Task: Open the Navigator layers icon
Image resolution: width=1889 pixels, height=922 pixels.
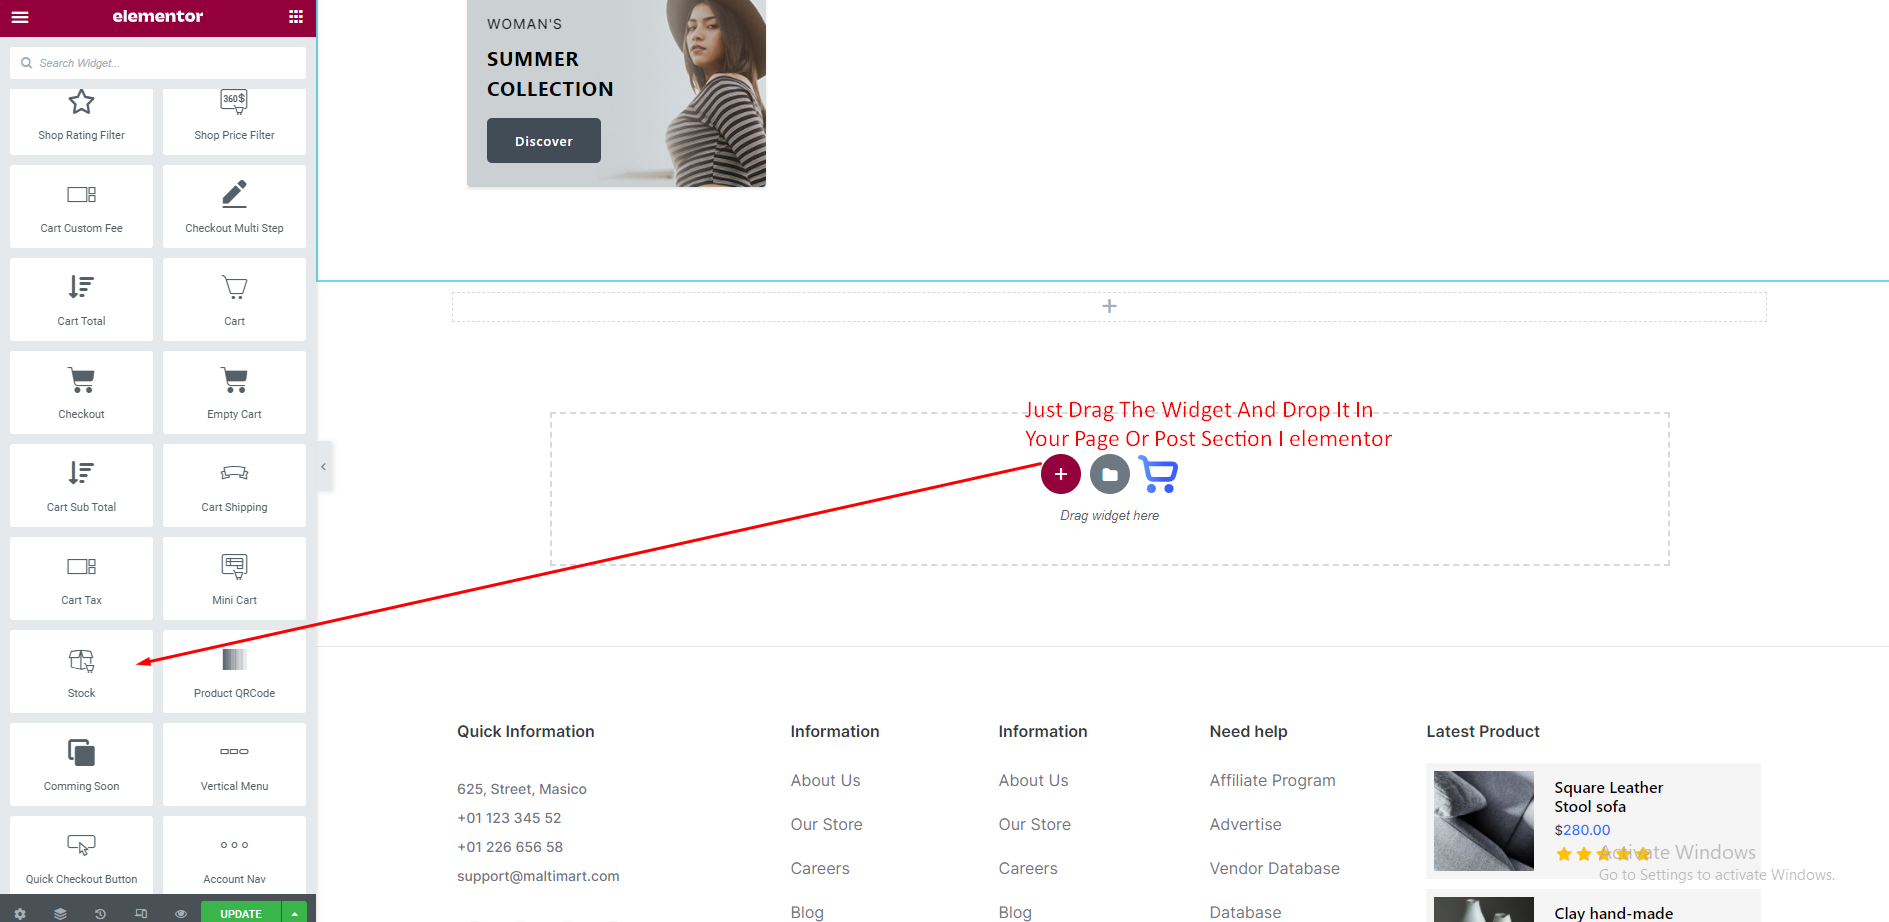Action: point(60,913)
